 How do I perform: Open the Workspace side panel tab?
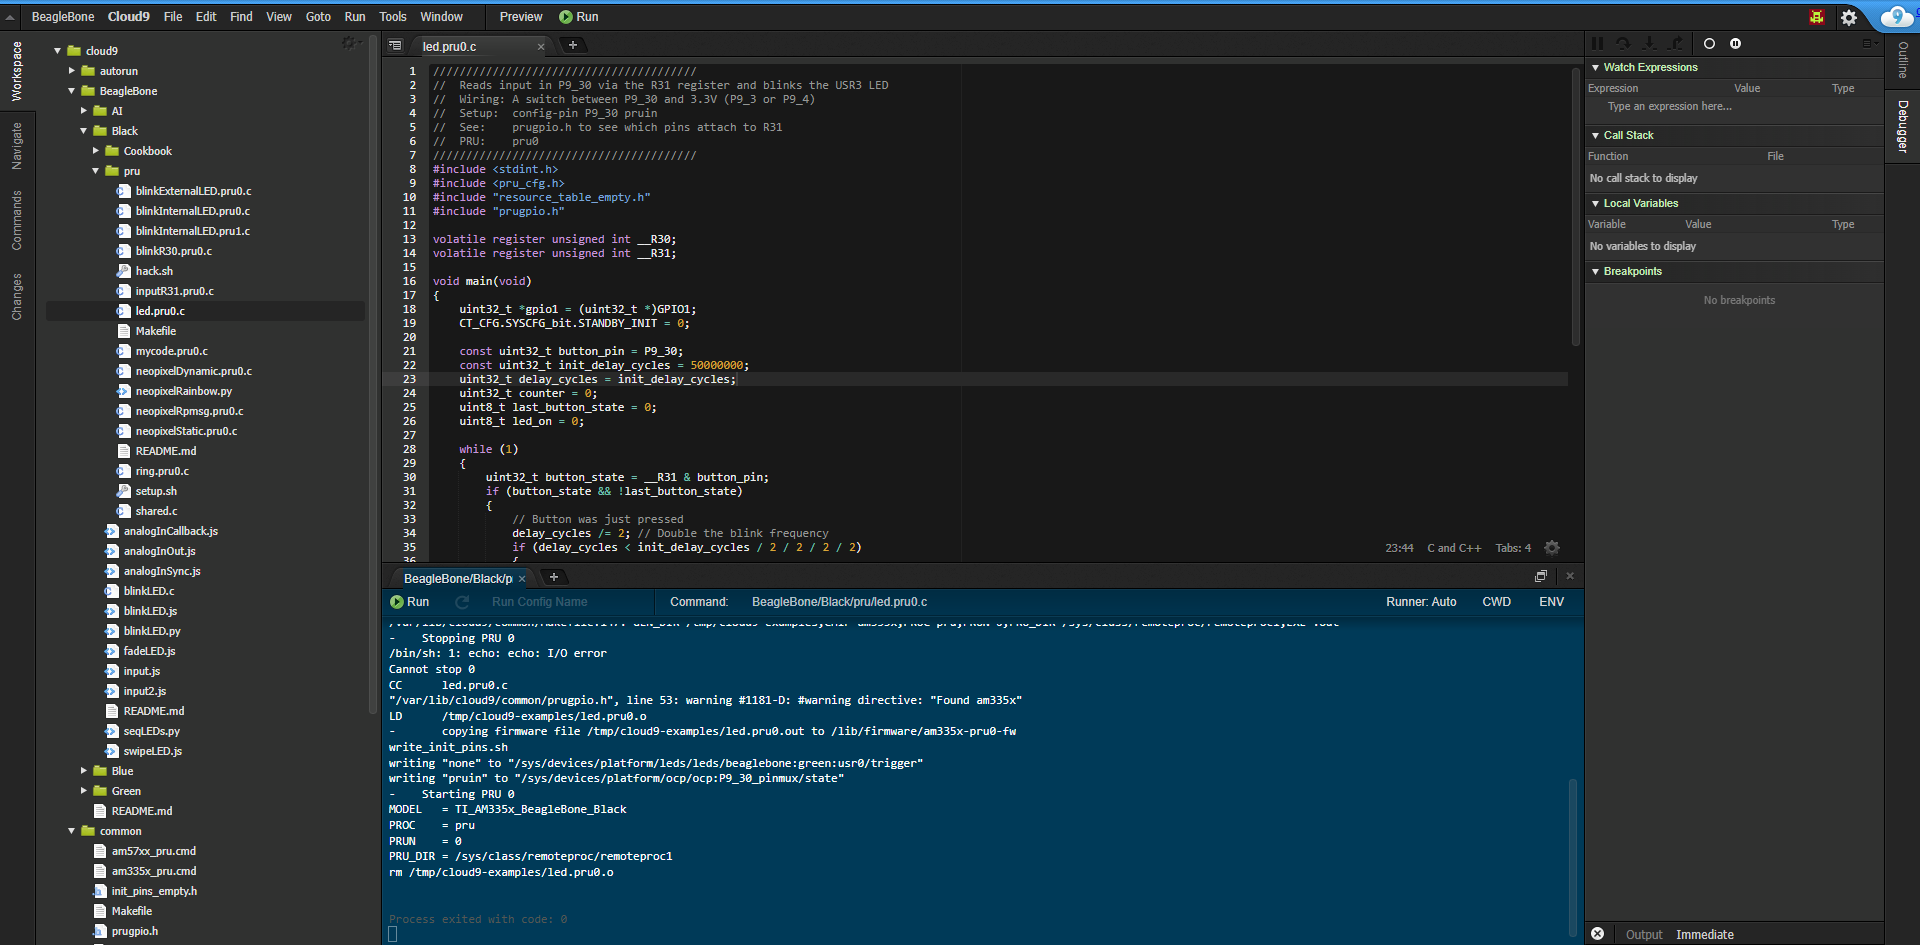point(17,71)
